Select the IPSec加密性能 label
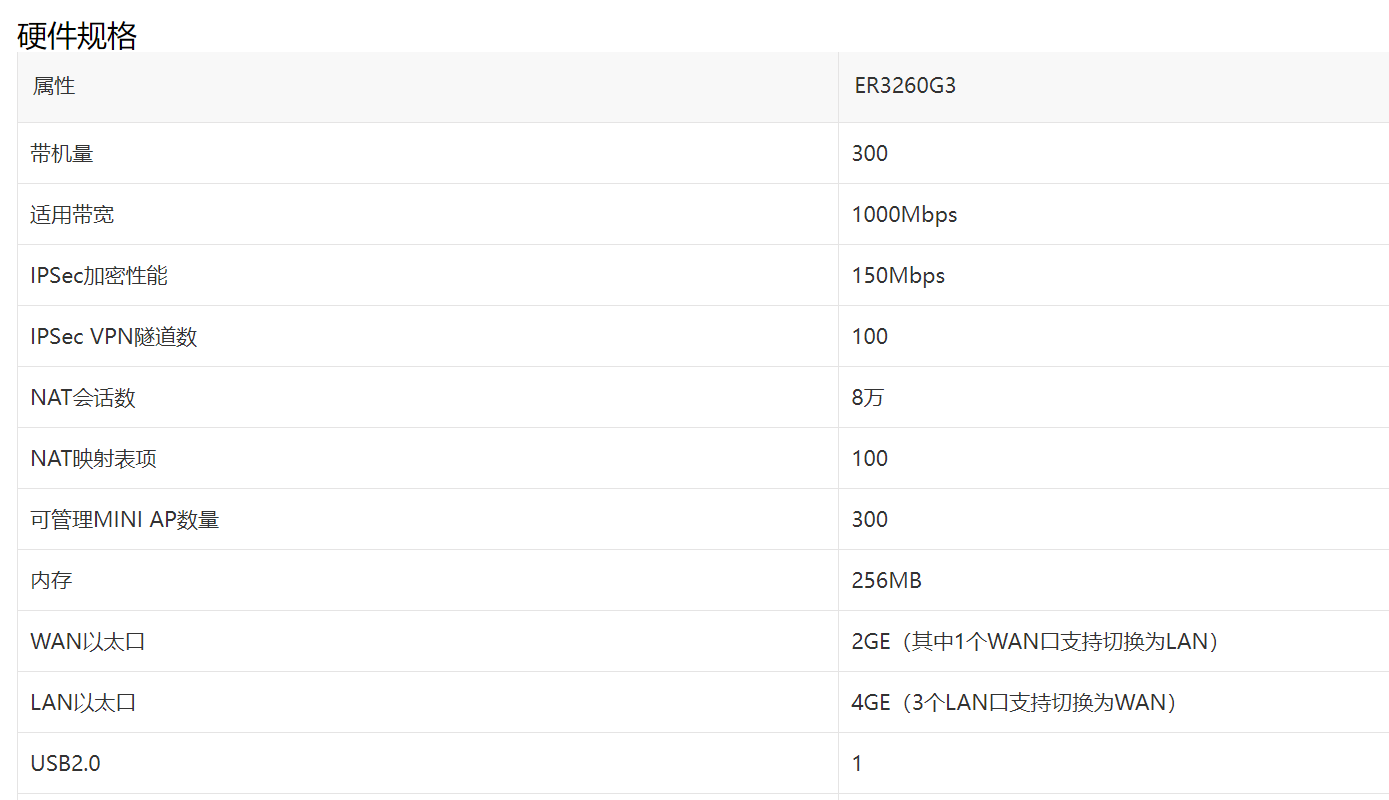Image resolution: width=1389 pixels, height=800 pixels. tap(99, 275)
